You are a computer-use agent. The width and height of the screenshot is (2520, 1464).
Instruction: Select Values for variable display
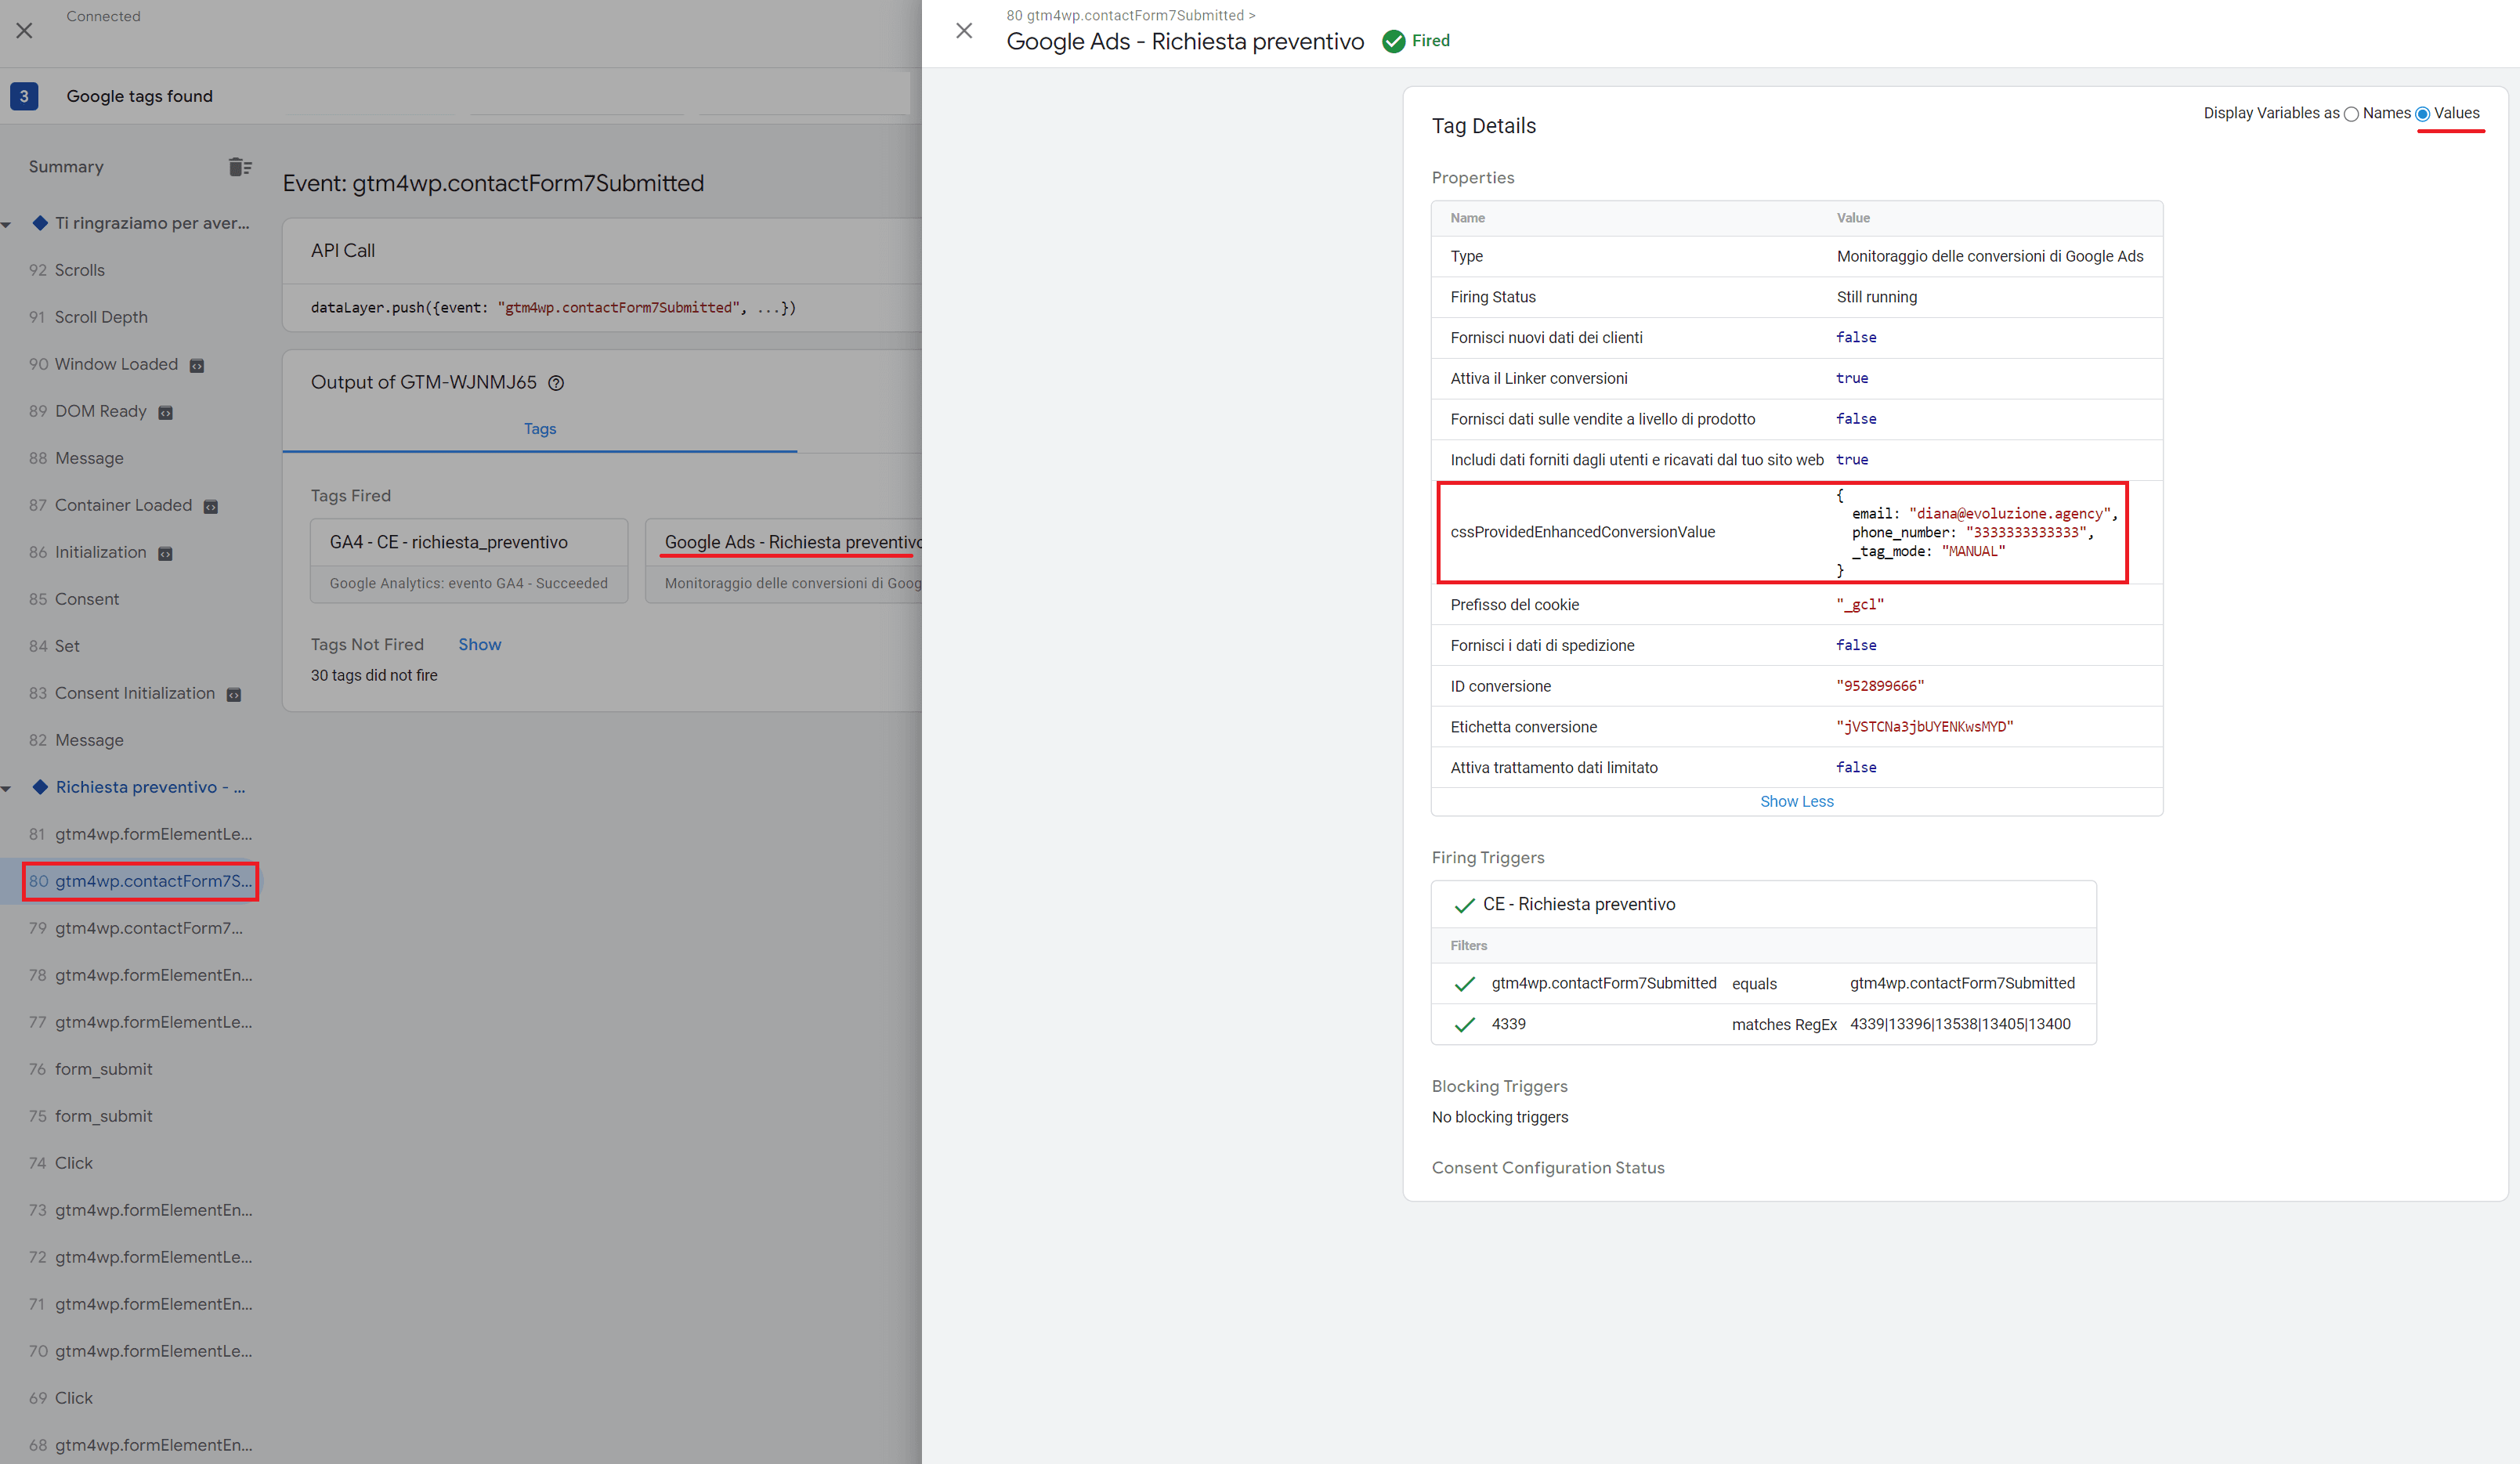pos(2423,114)
